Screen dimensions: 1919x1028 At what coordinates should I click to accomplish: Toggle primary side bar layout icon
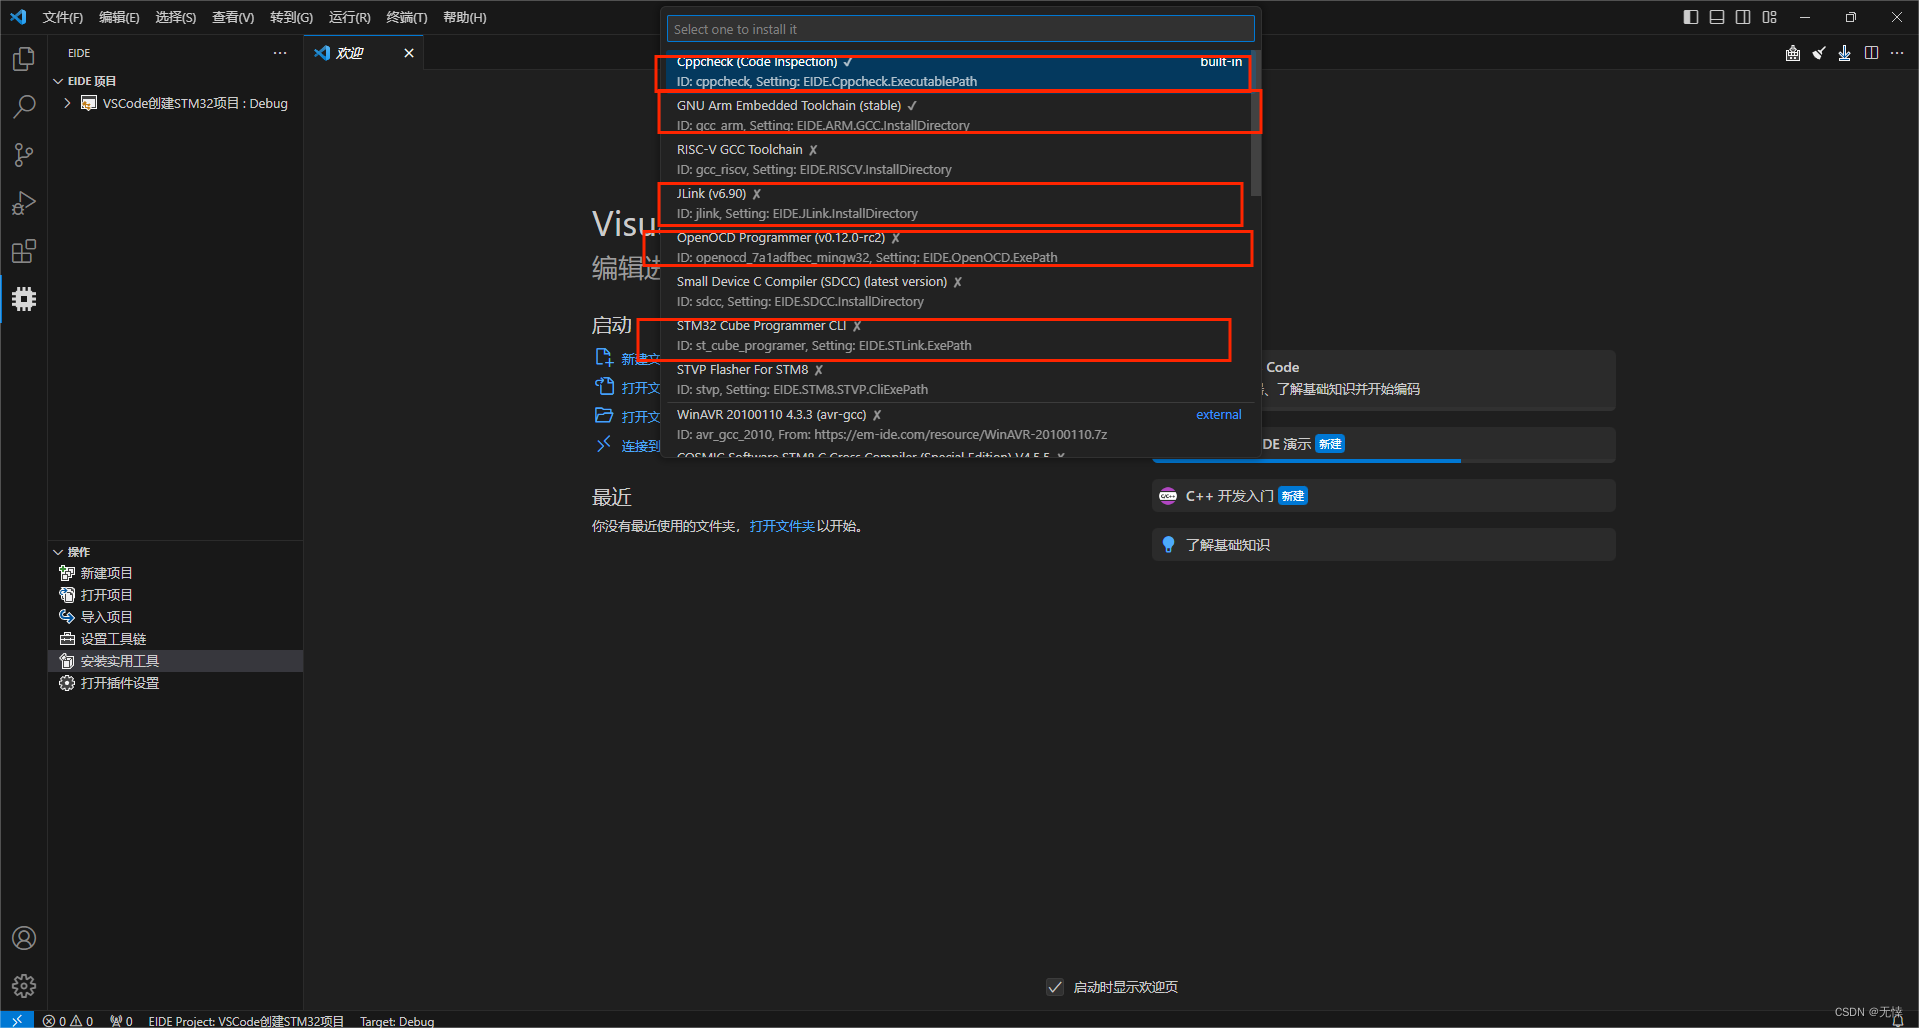point(1691,17)
